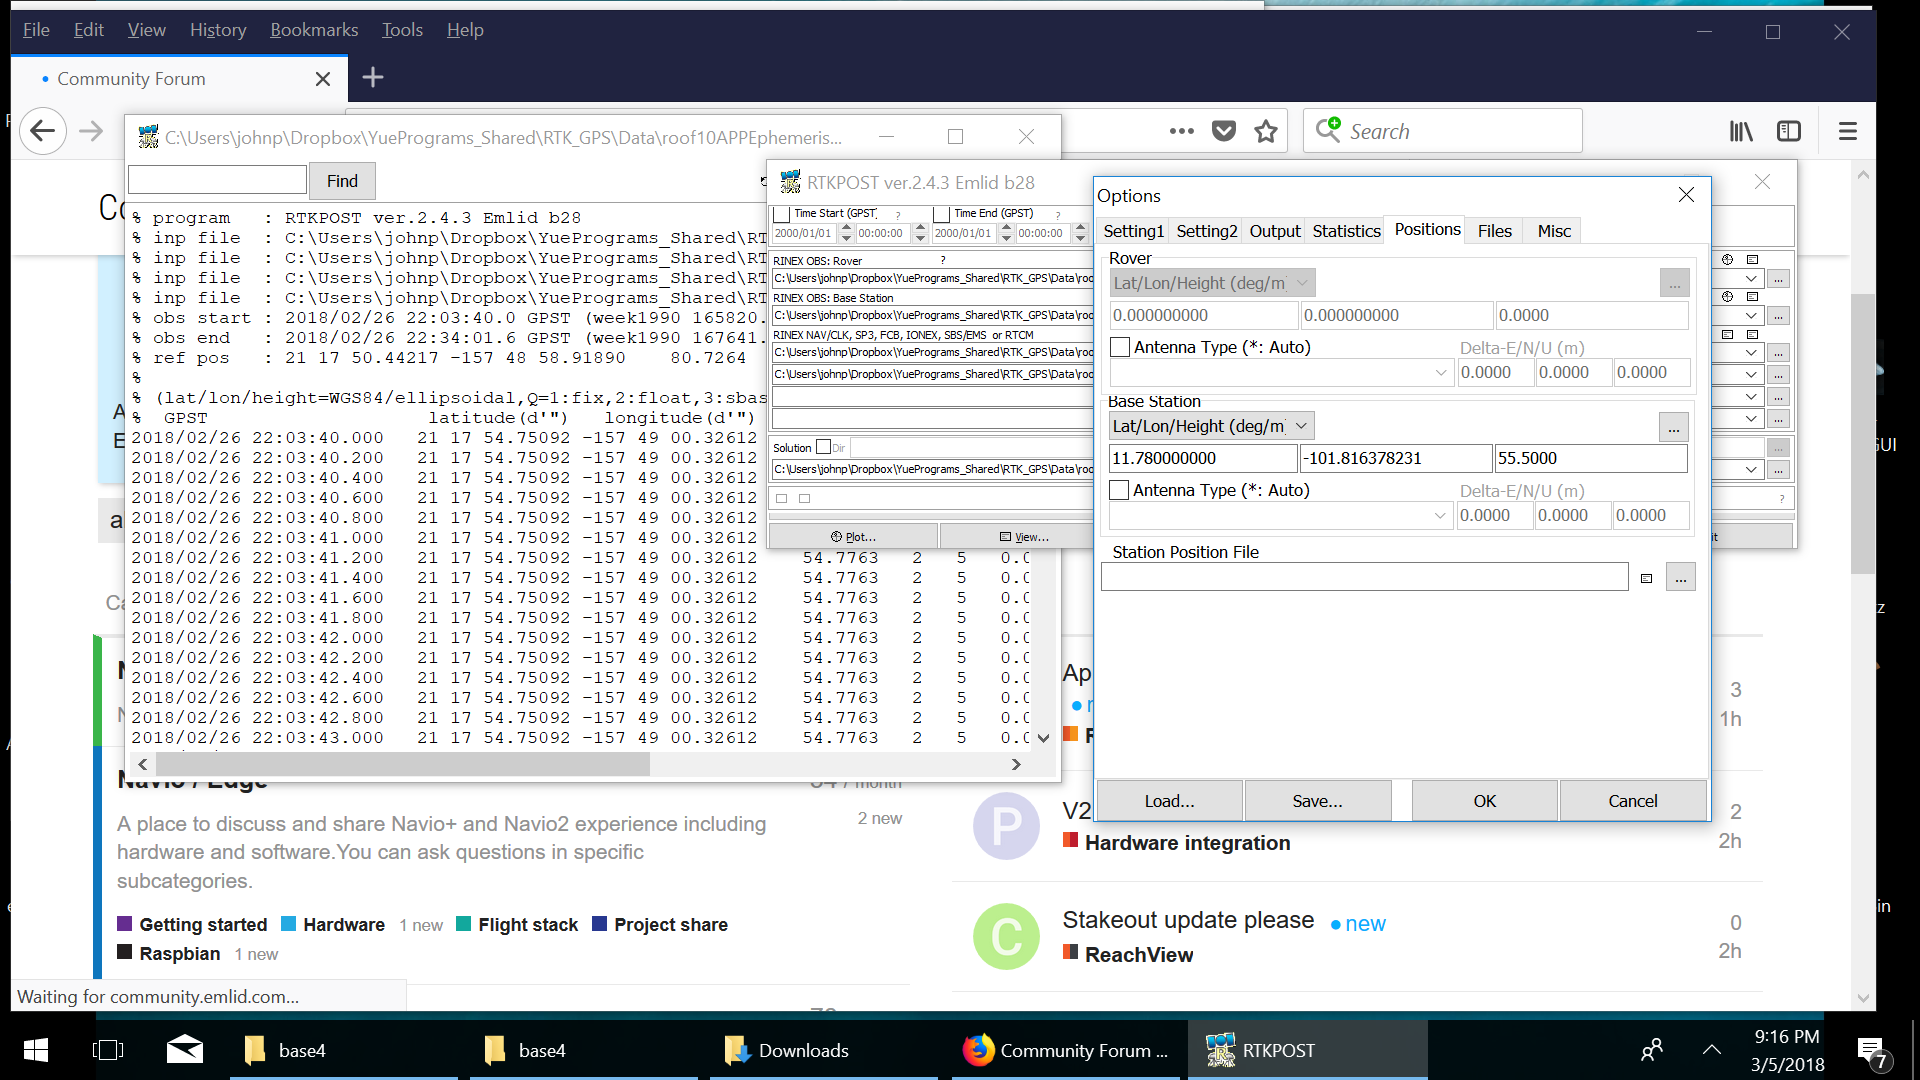Open the Base Station antenna type dropdown list

coord(1440,516)
